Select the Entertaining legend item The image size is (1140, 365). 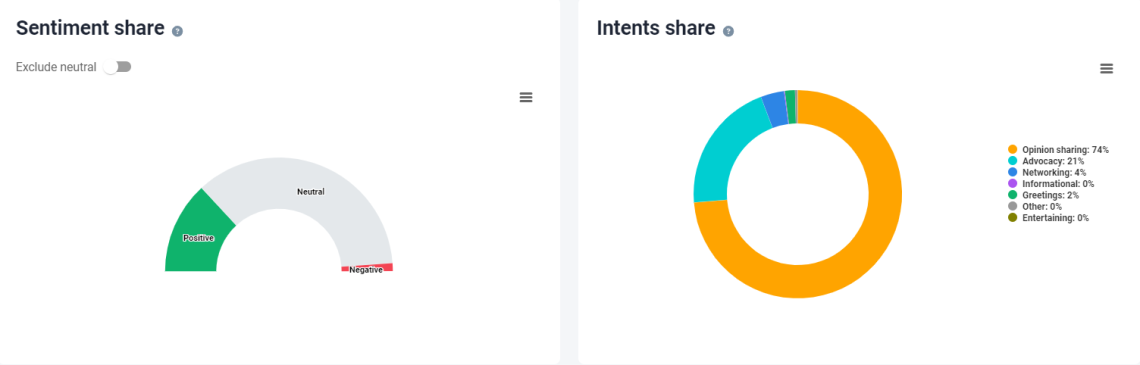pos(1048,217)
